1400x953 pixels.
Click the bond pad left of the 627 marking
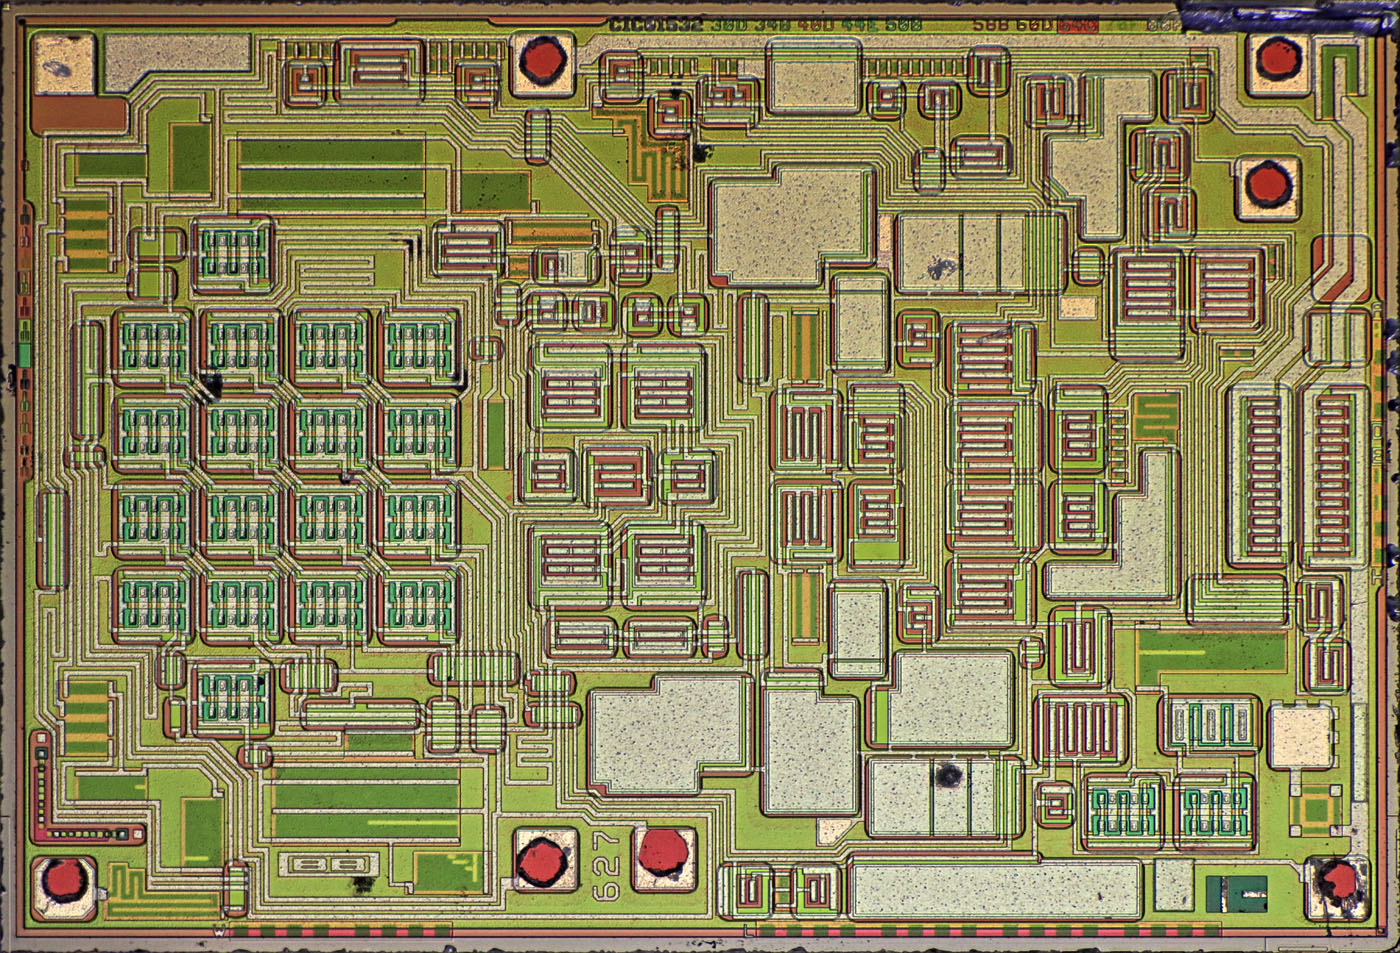[543, 859]
